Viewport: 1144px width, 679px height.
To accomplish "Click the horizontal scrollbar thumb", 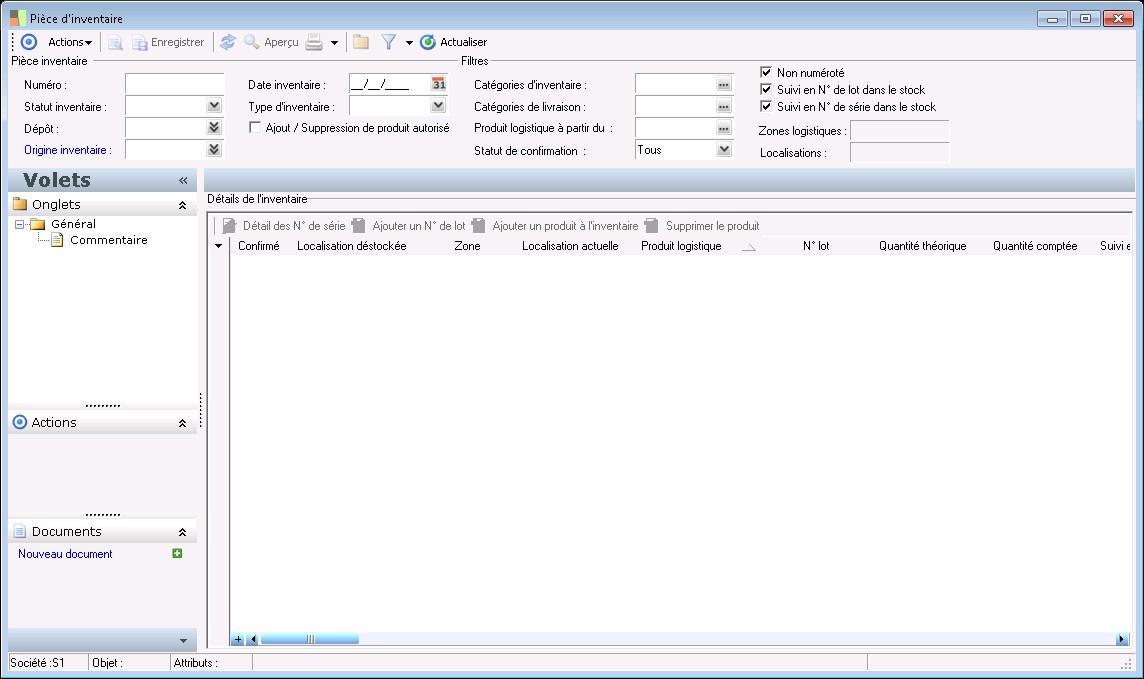I will point(310,640).
